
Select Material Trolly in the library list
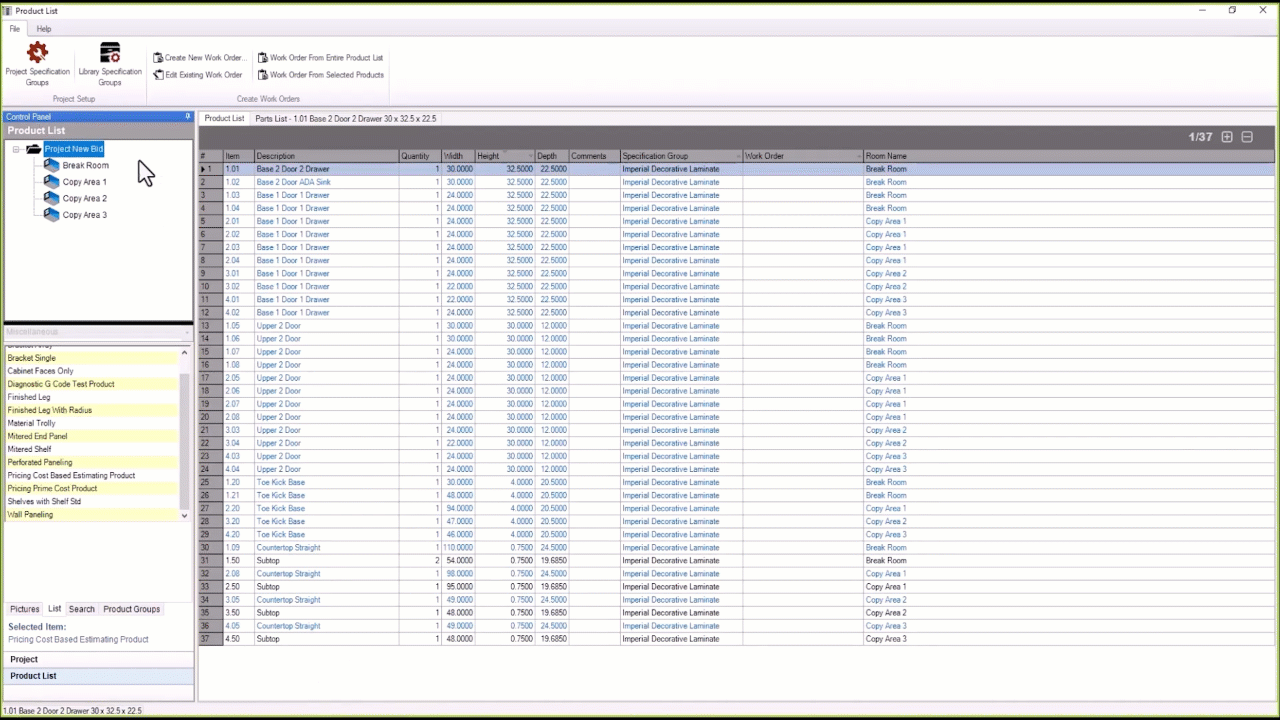coord(92,423)
